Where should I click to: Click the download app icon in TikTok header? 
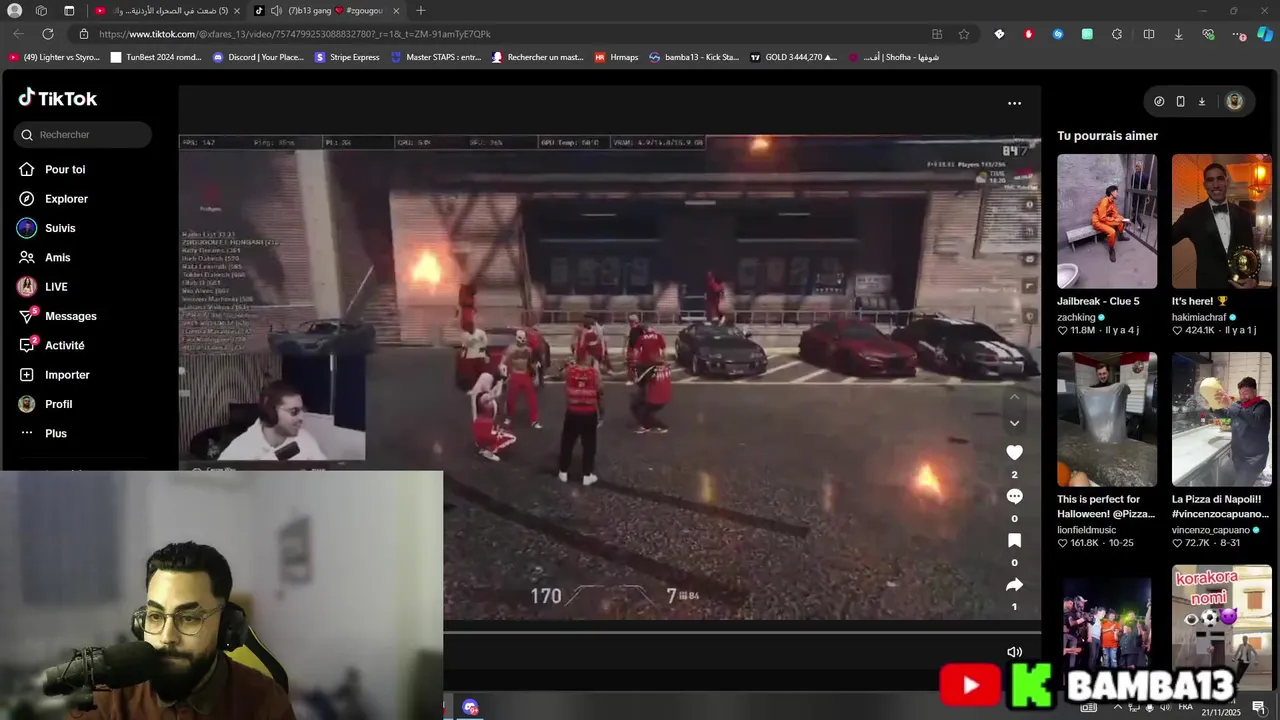1201,101
